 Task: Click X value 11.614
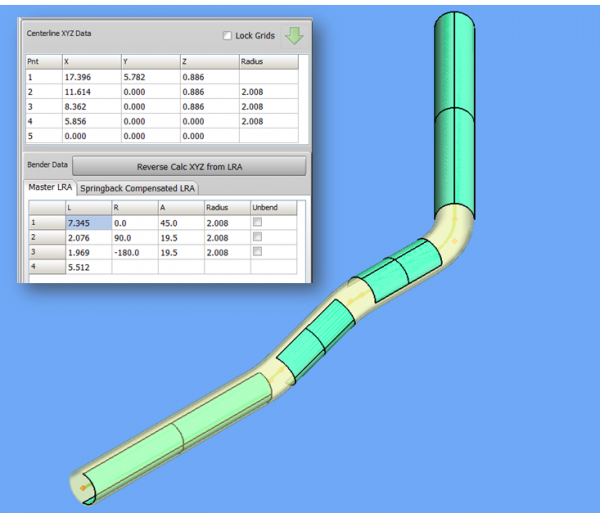coord(92,92)
